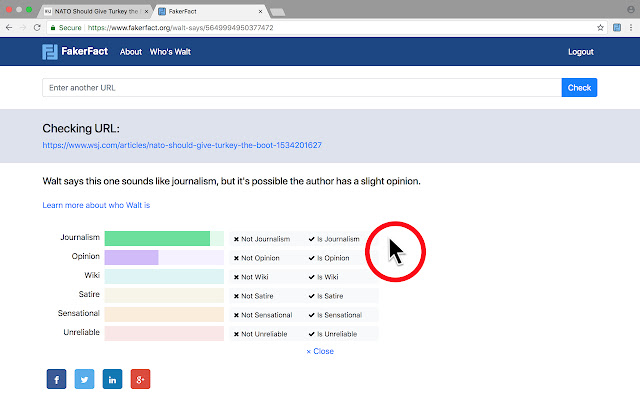Click Logout in the header
Screen dimensions: 640x400
581,52
